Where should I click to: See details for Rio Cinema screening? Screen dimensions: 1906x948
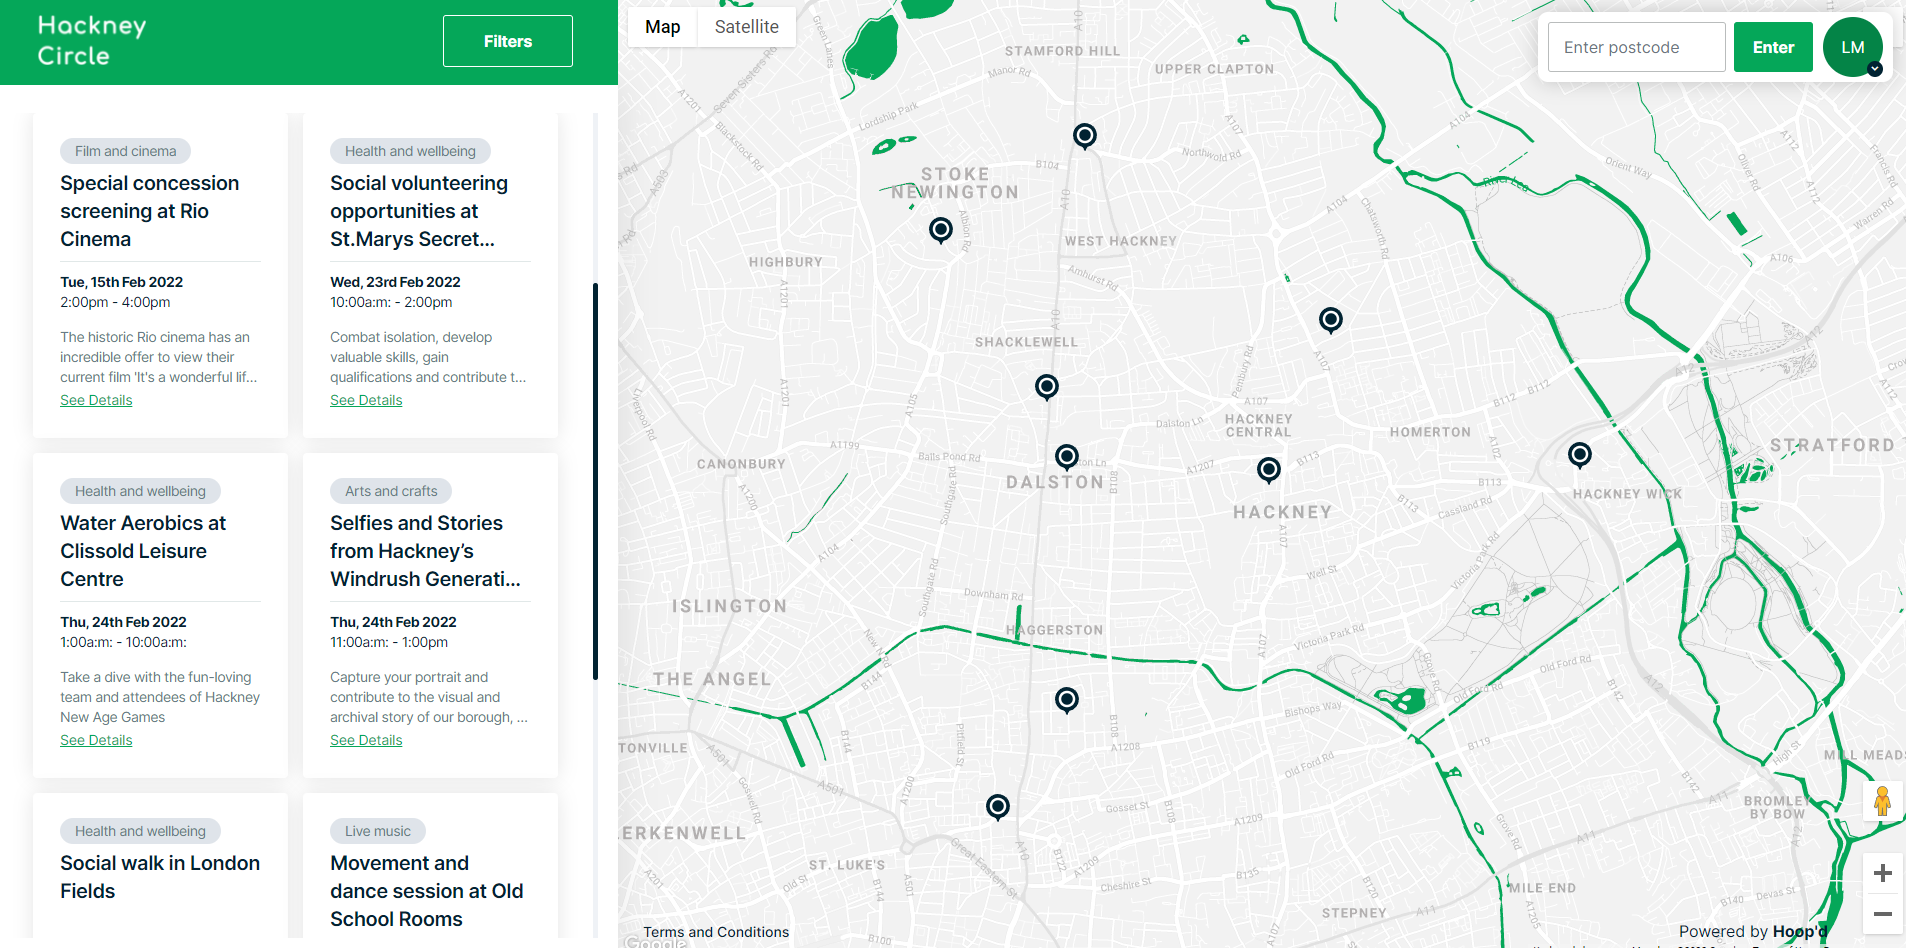[x=96, y=400]
